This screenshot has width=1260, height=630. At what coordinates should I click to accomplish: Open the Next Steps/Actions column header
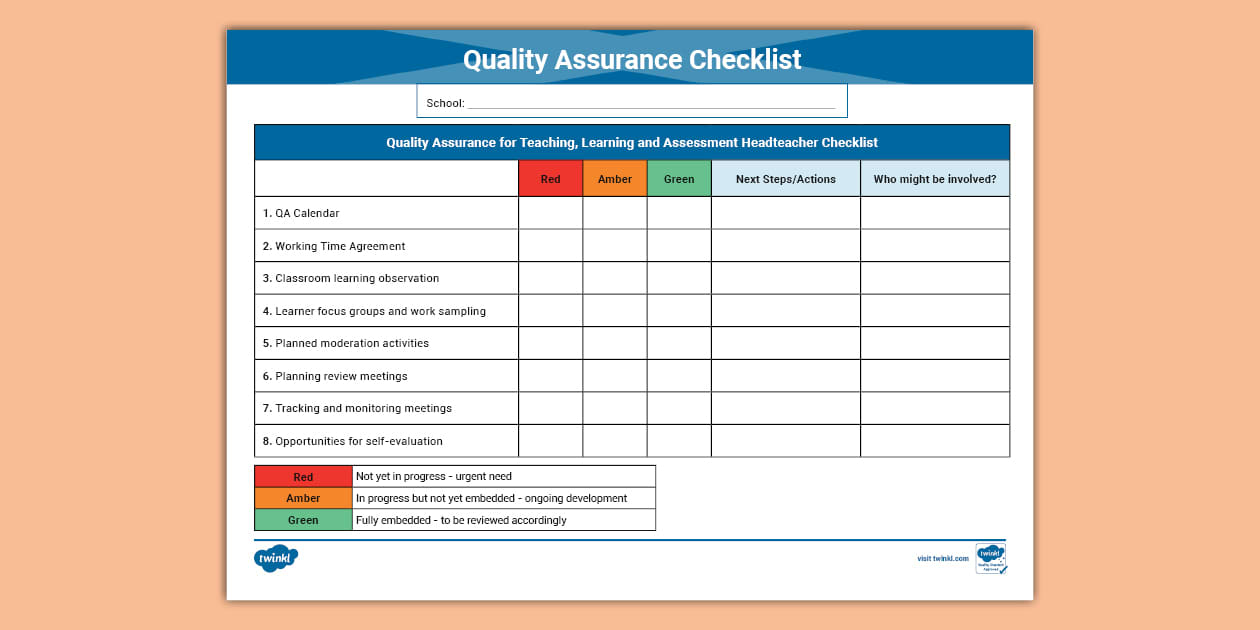(784, 178)
